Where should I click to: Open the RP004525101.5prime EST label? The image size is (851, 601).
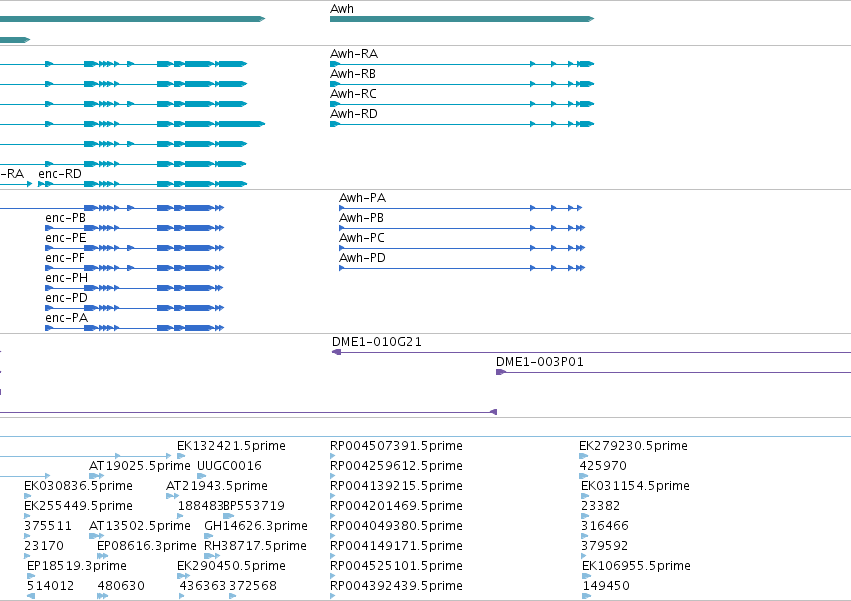[x=396, y=566]
